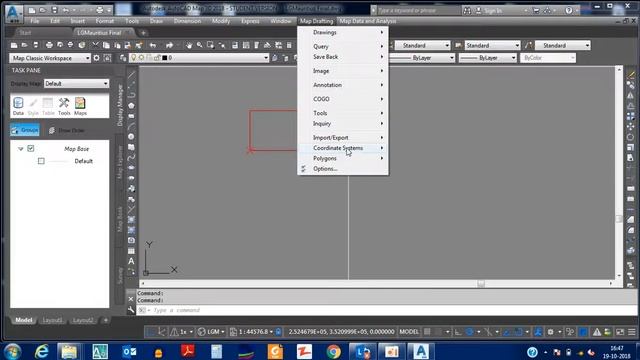Open the Map Data and Analysis menu
The height and width of the screenshot is (360, 640).
[368, 21]
